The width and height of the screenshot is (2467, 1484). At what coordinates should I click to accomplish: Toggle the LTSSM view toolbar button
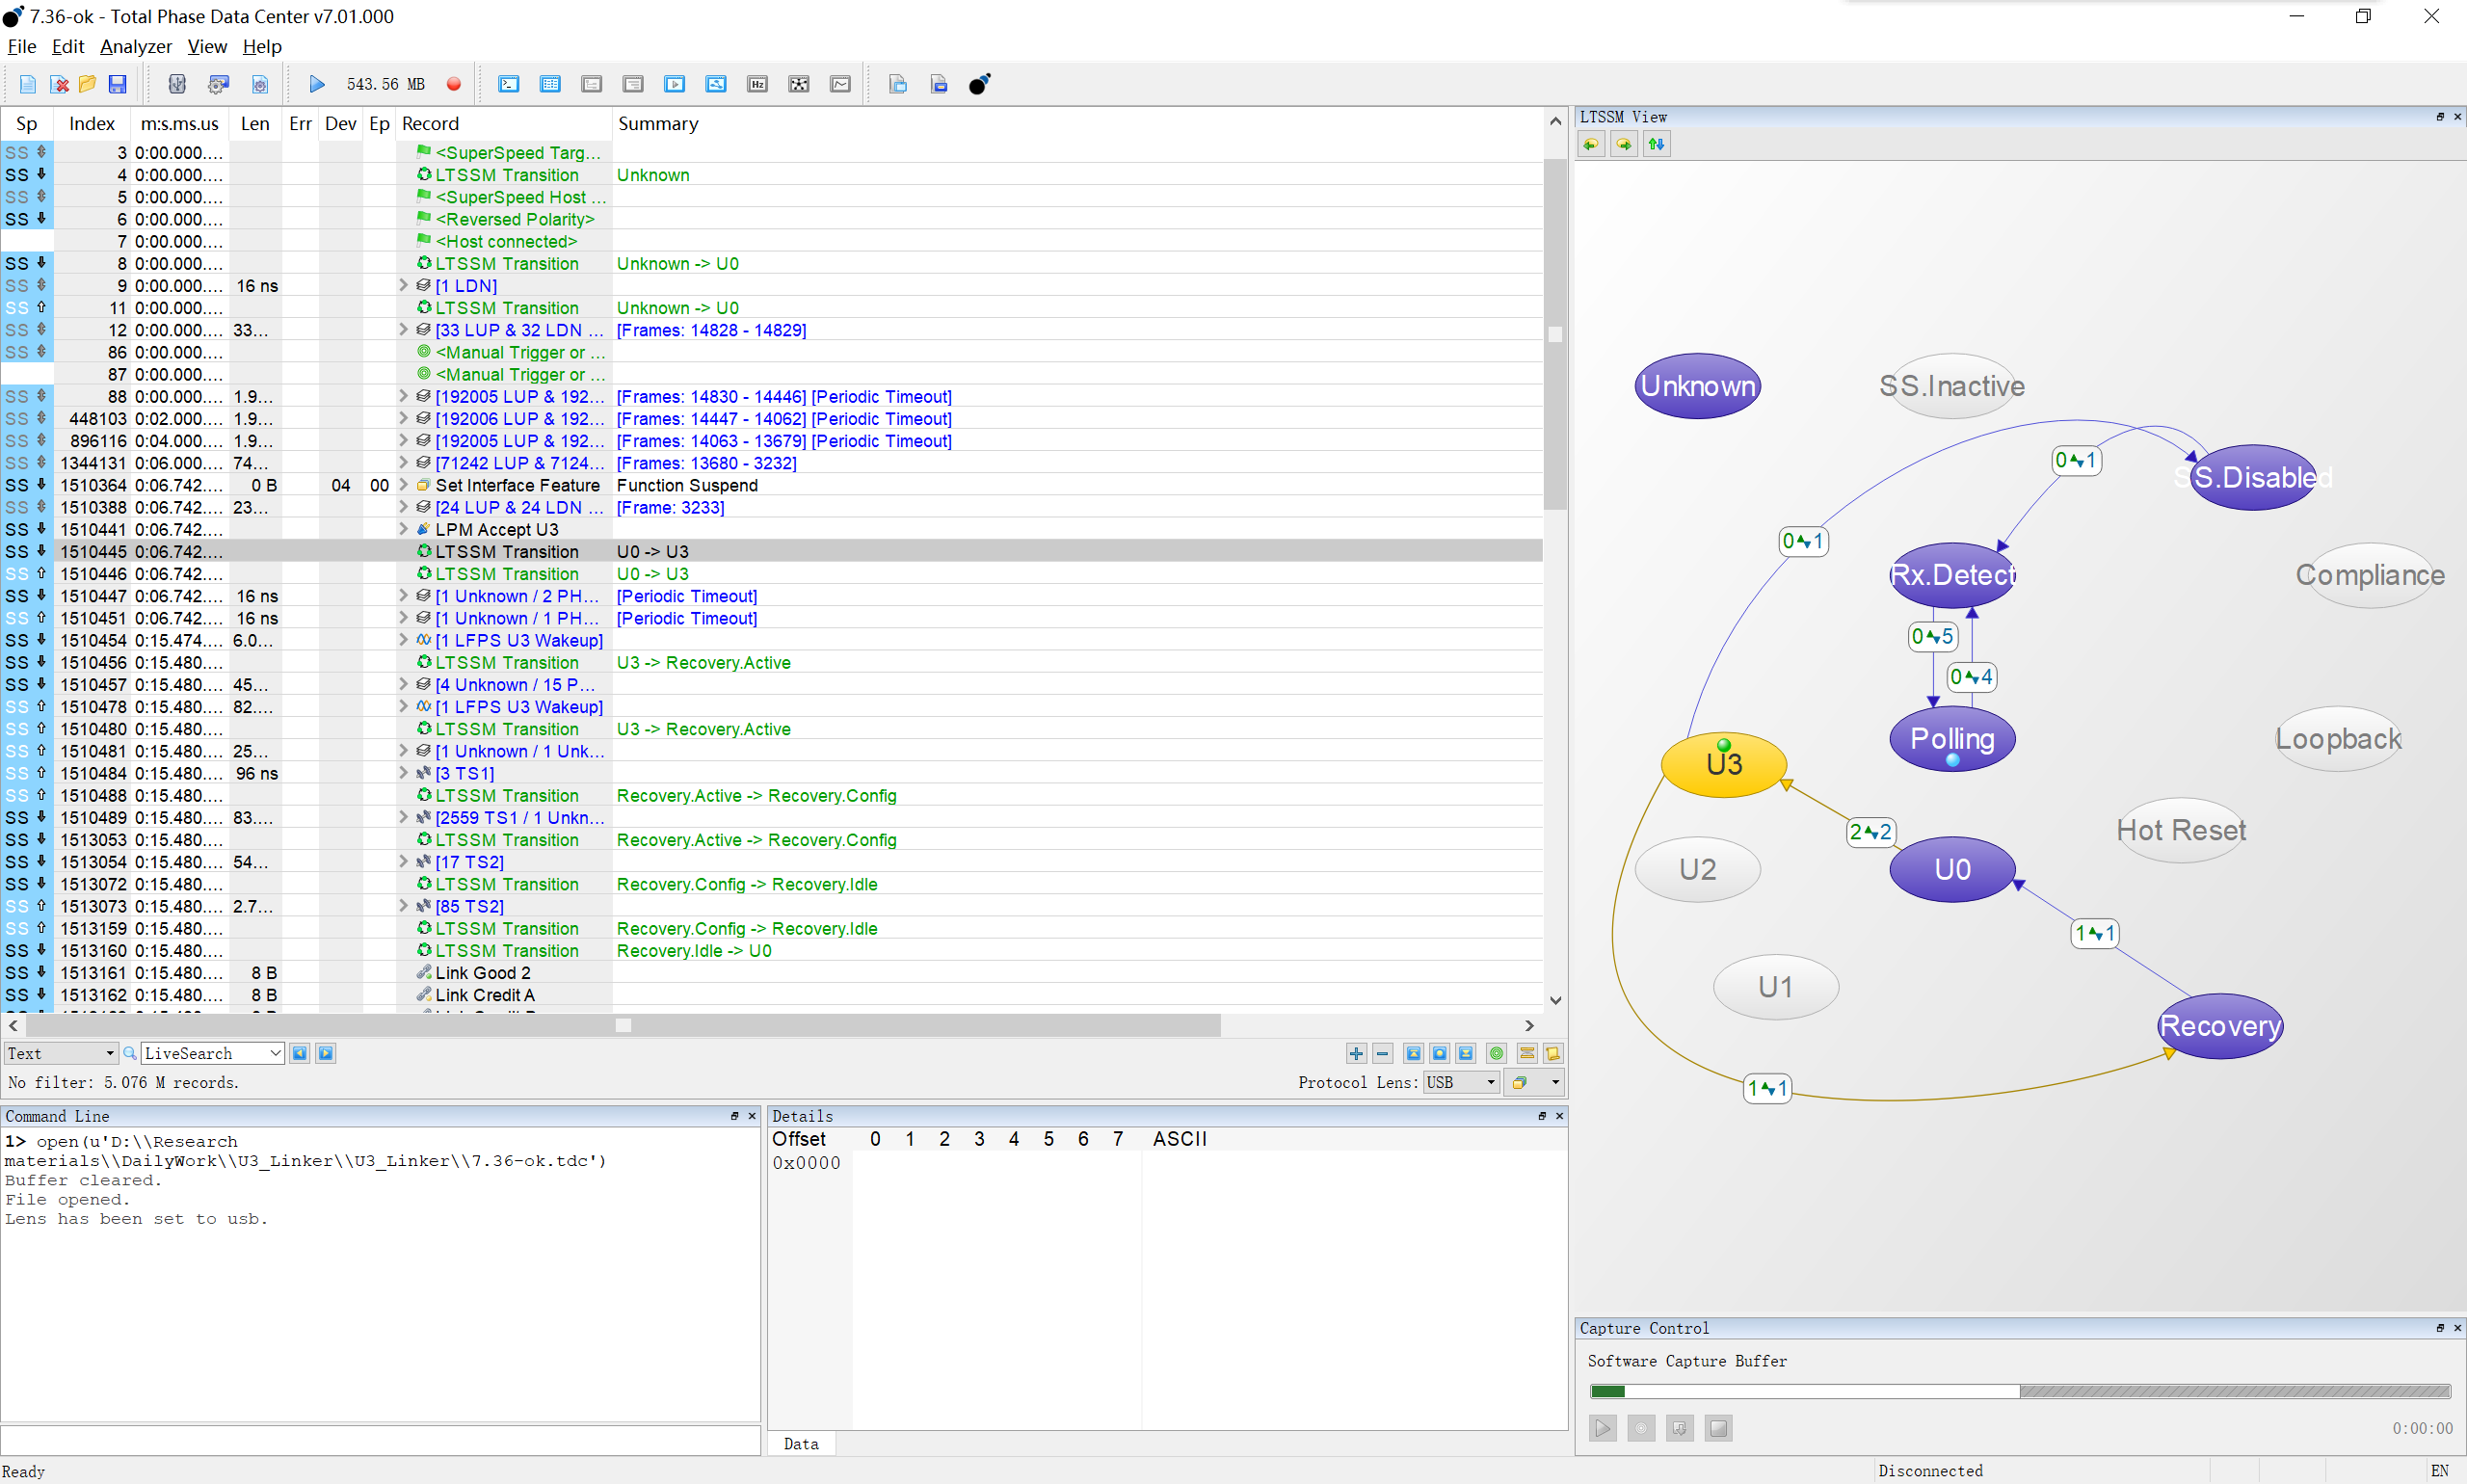coord(716,84)
